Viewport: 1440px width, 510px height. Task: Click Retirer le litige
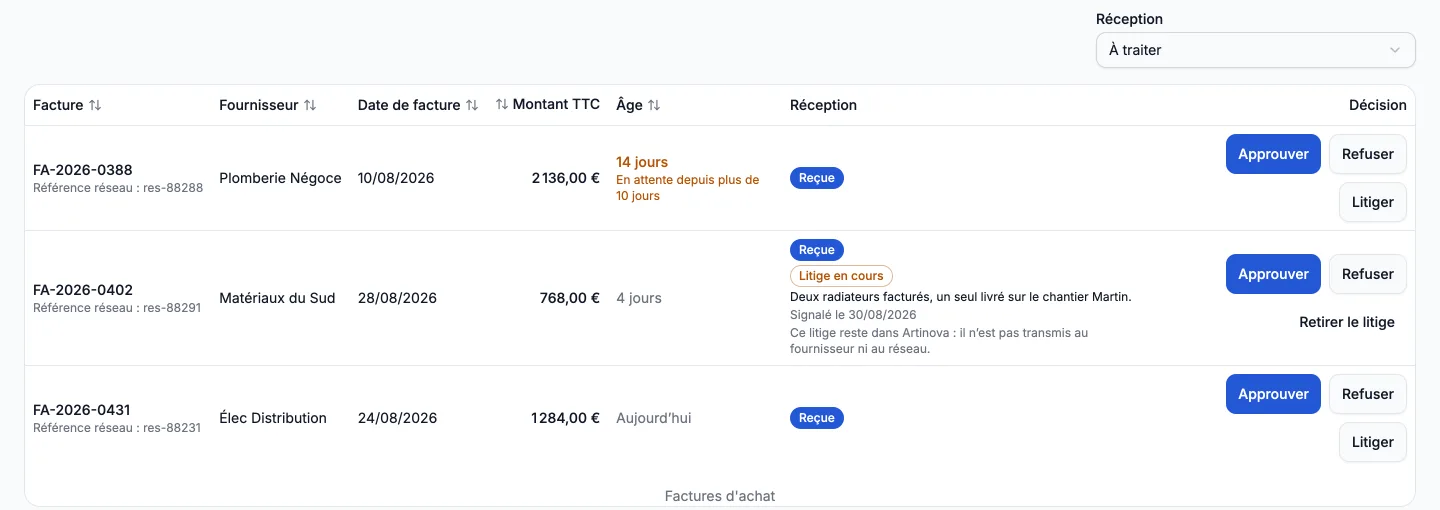point(1346,322)
